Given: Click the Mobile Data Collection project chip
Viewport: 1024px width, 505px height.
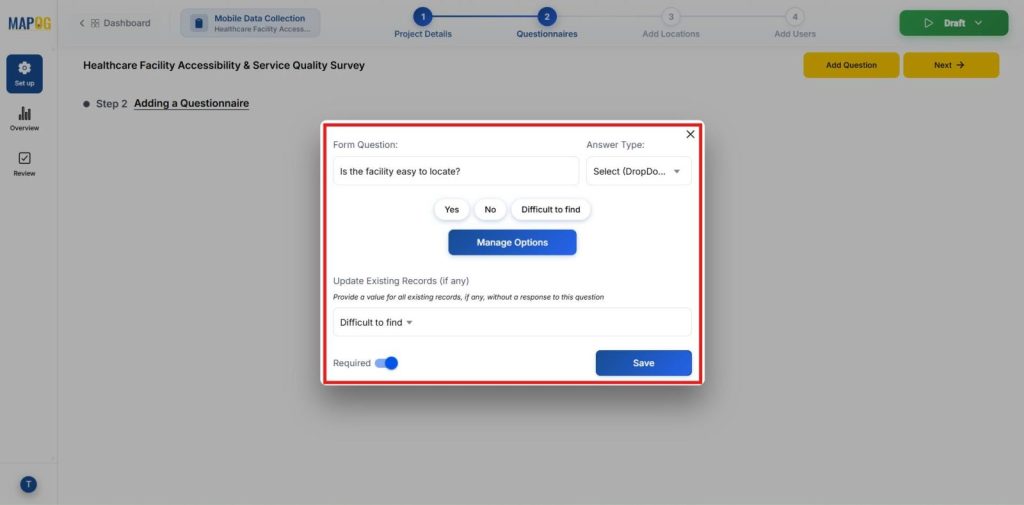Looking at the screenshot, I should (x=251, y=23).
